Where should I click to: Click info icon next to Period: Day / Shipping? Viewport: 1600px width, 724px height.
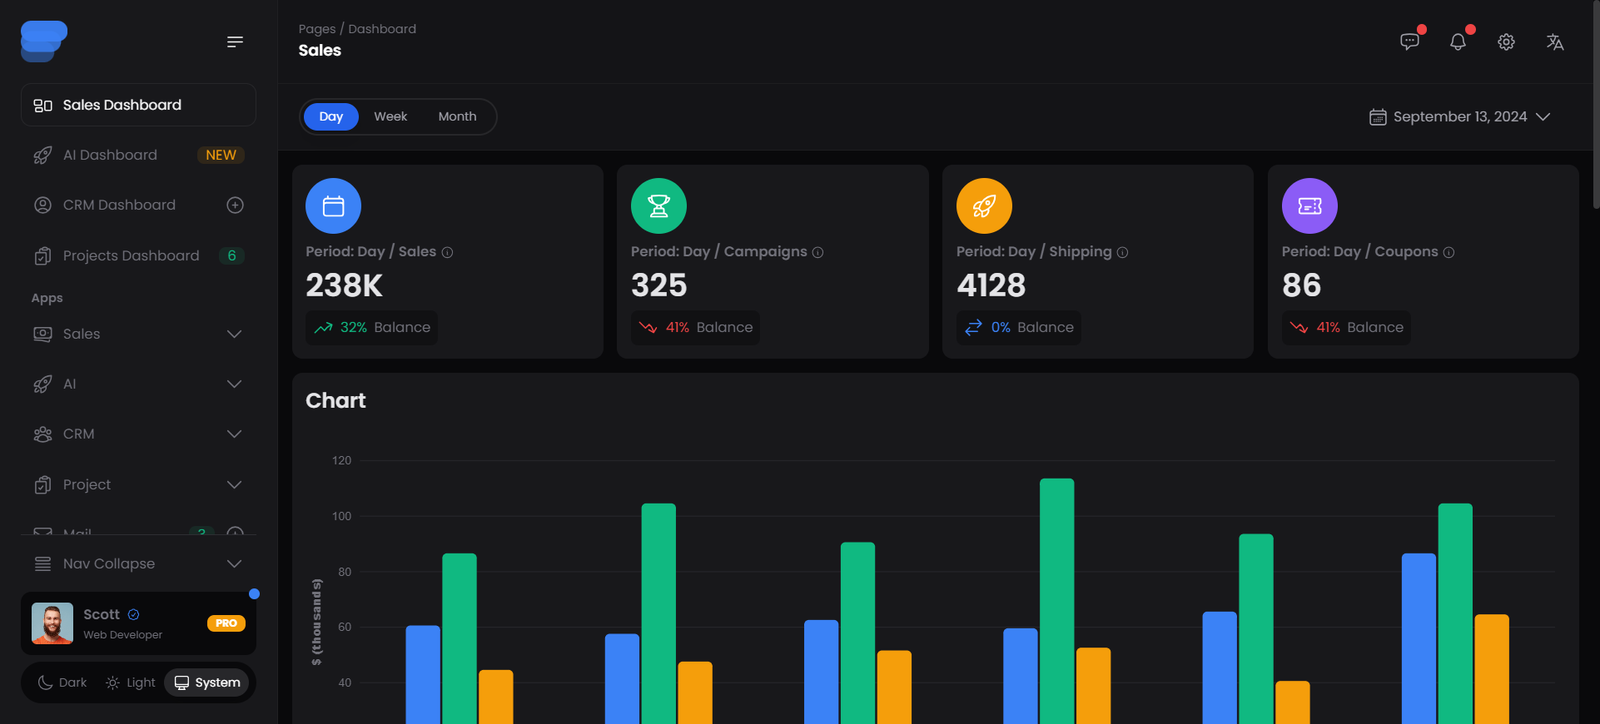1122,252
